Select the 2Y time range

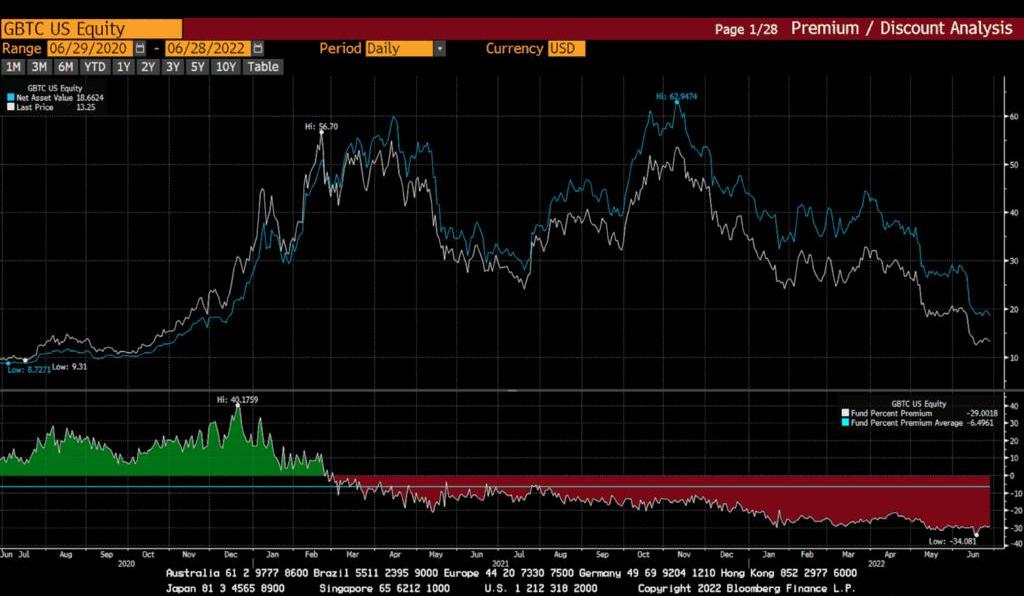(148, 67)
